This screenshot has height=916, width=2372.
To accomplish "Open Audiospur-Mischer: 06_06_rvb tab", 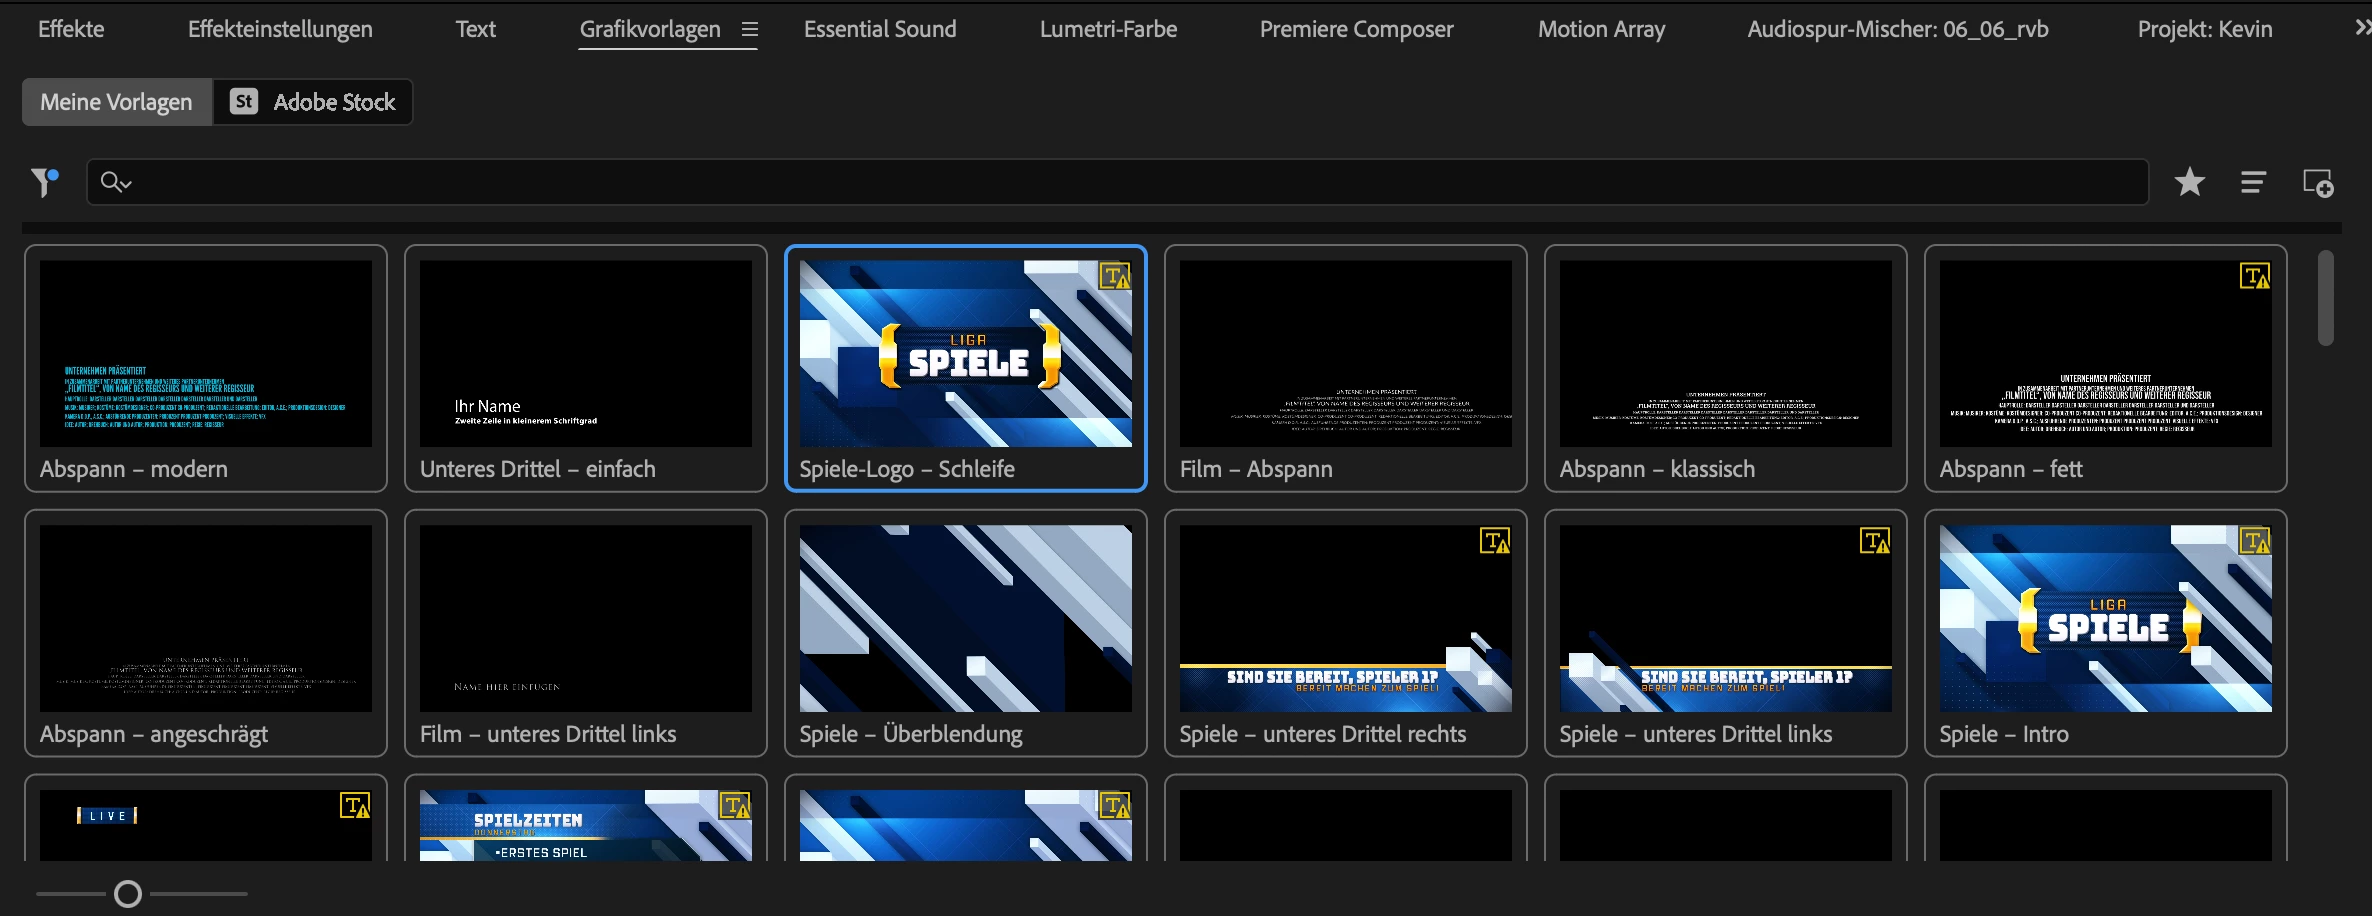I will pos(1898,29).
